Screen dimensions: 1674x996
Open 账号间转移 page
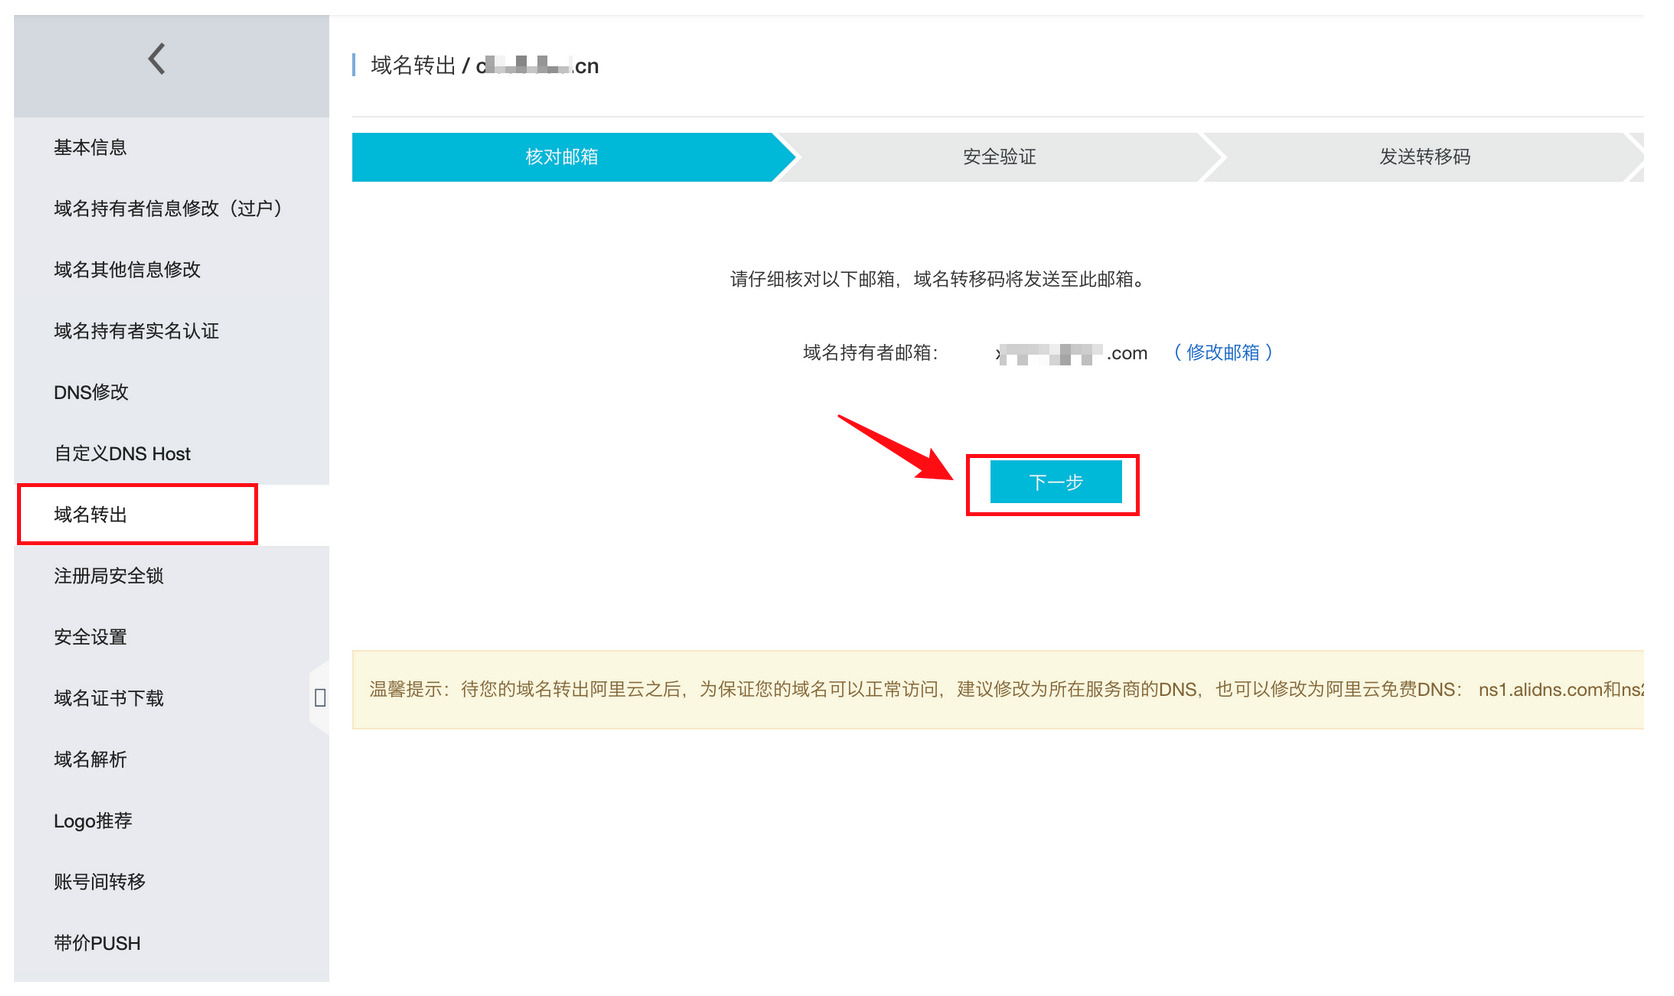99,882
